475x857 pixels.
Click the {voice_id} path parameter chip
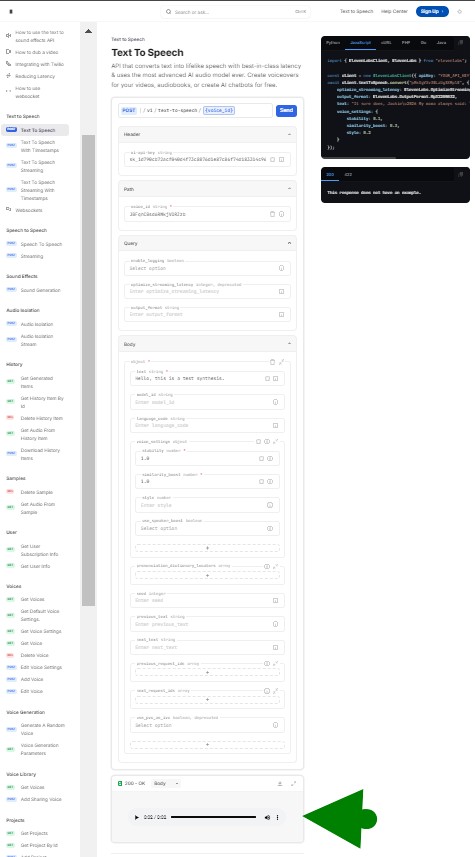(219, 110)
